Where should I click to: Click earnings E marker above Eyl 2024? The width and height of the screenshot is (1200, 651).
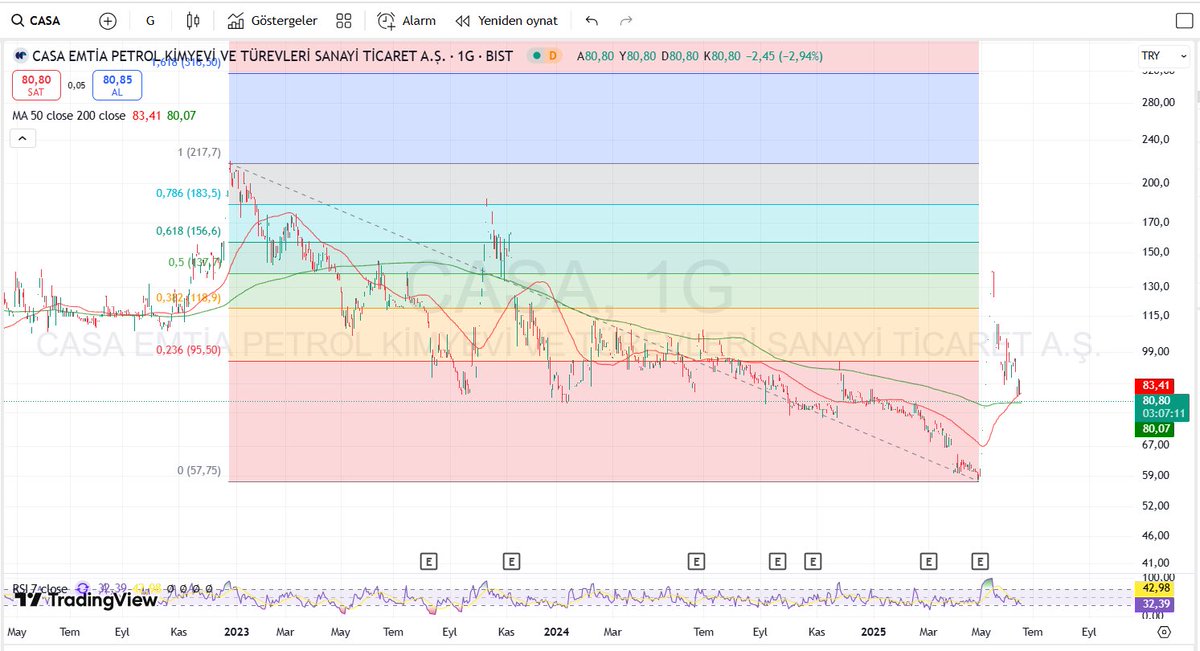(x=777, y=561)
